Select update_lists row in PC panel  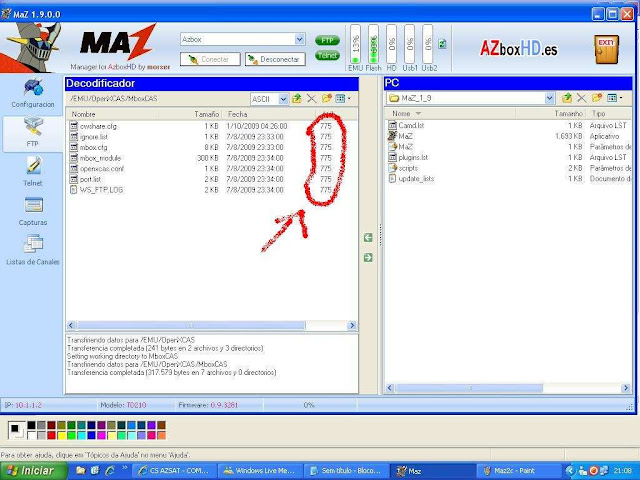[x=509, y=178]
